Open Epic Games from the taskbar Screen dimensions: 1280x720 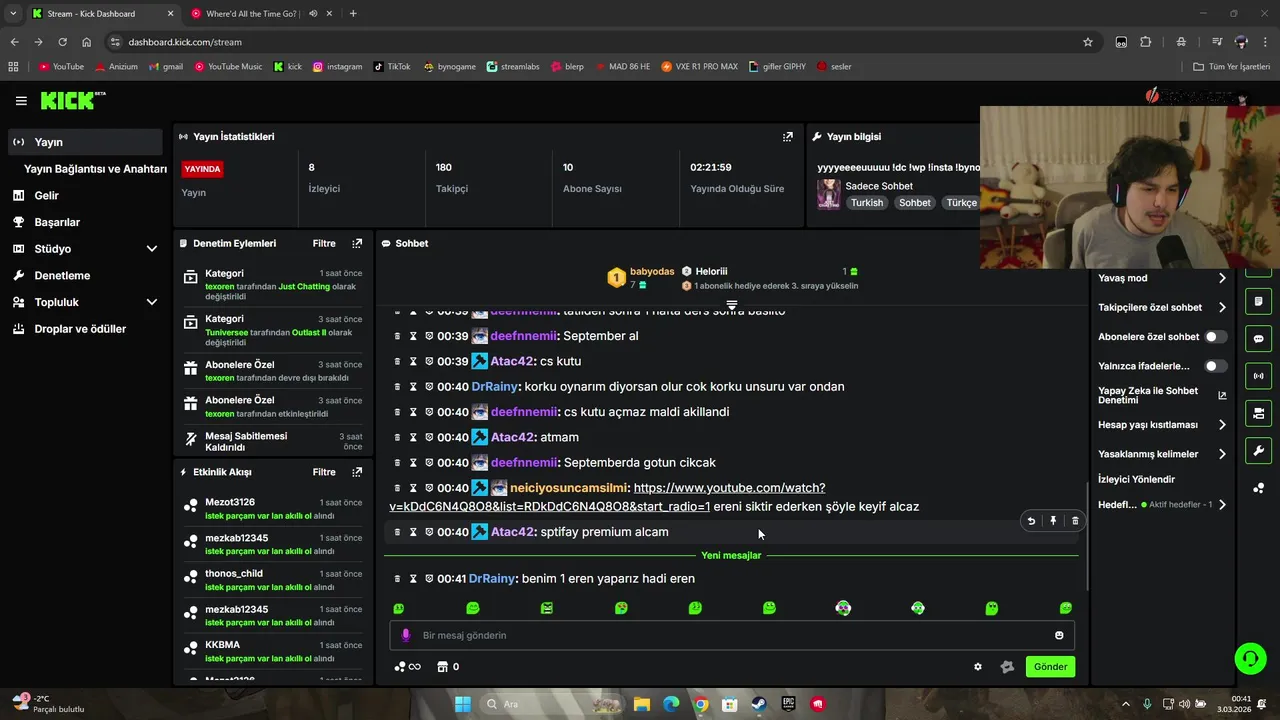tap(788, 704)
